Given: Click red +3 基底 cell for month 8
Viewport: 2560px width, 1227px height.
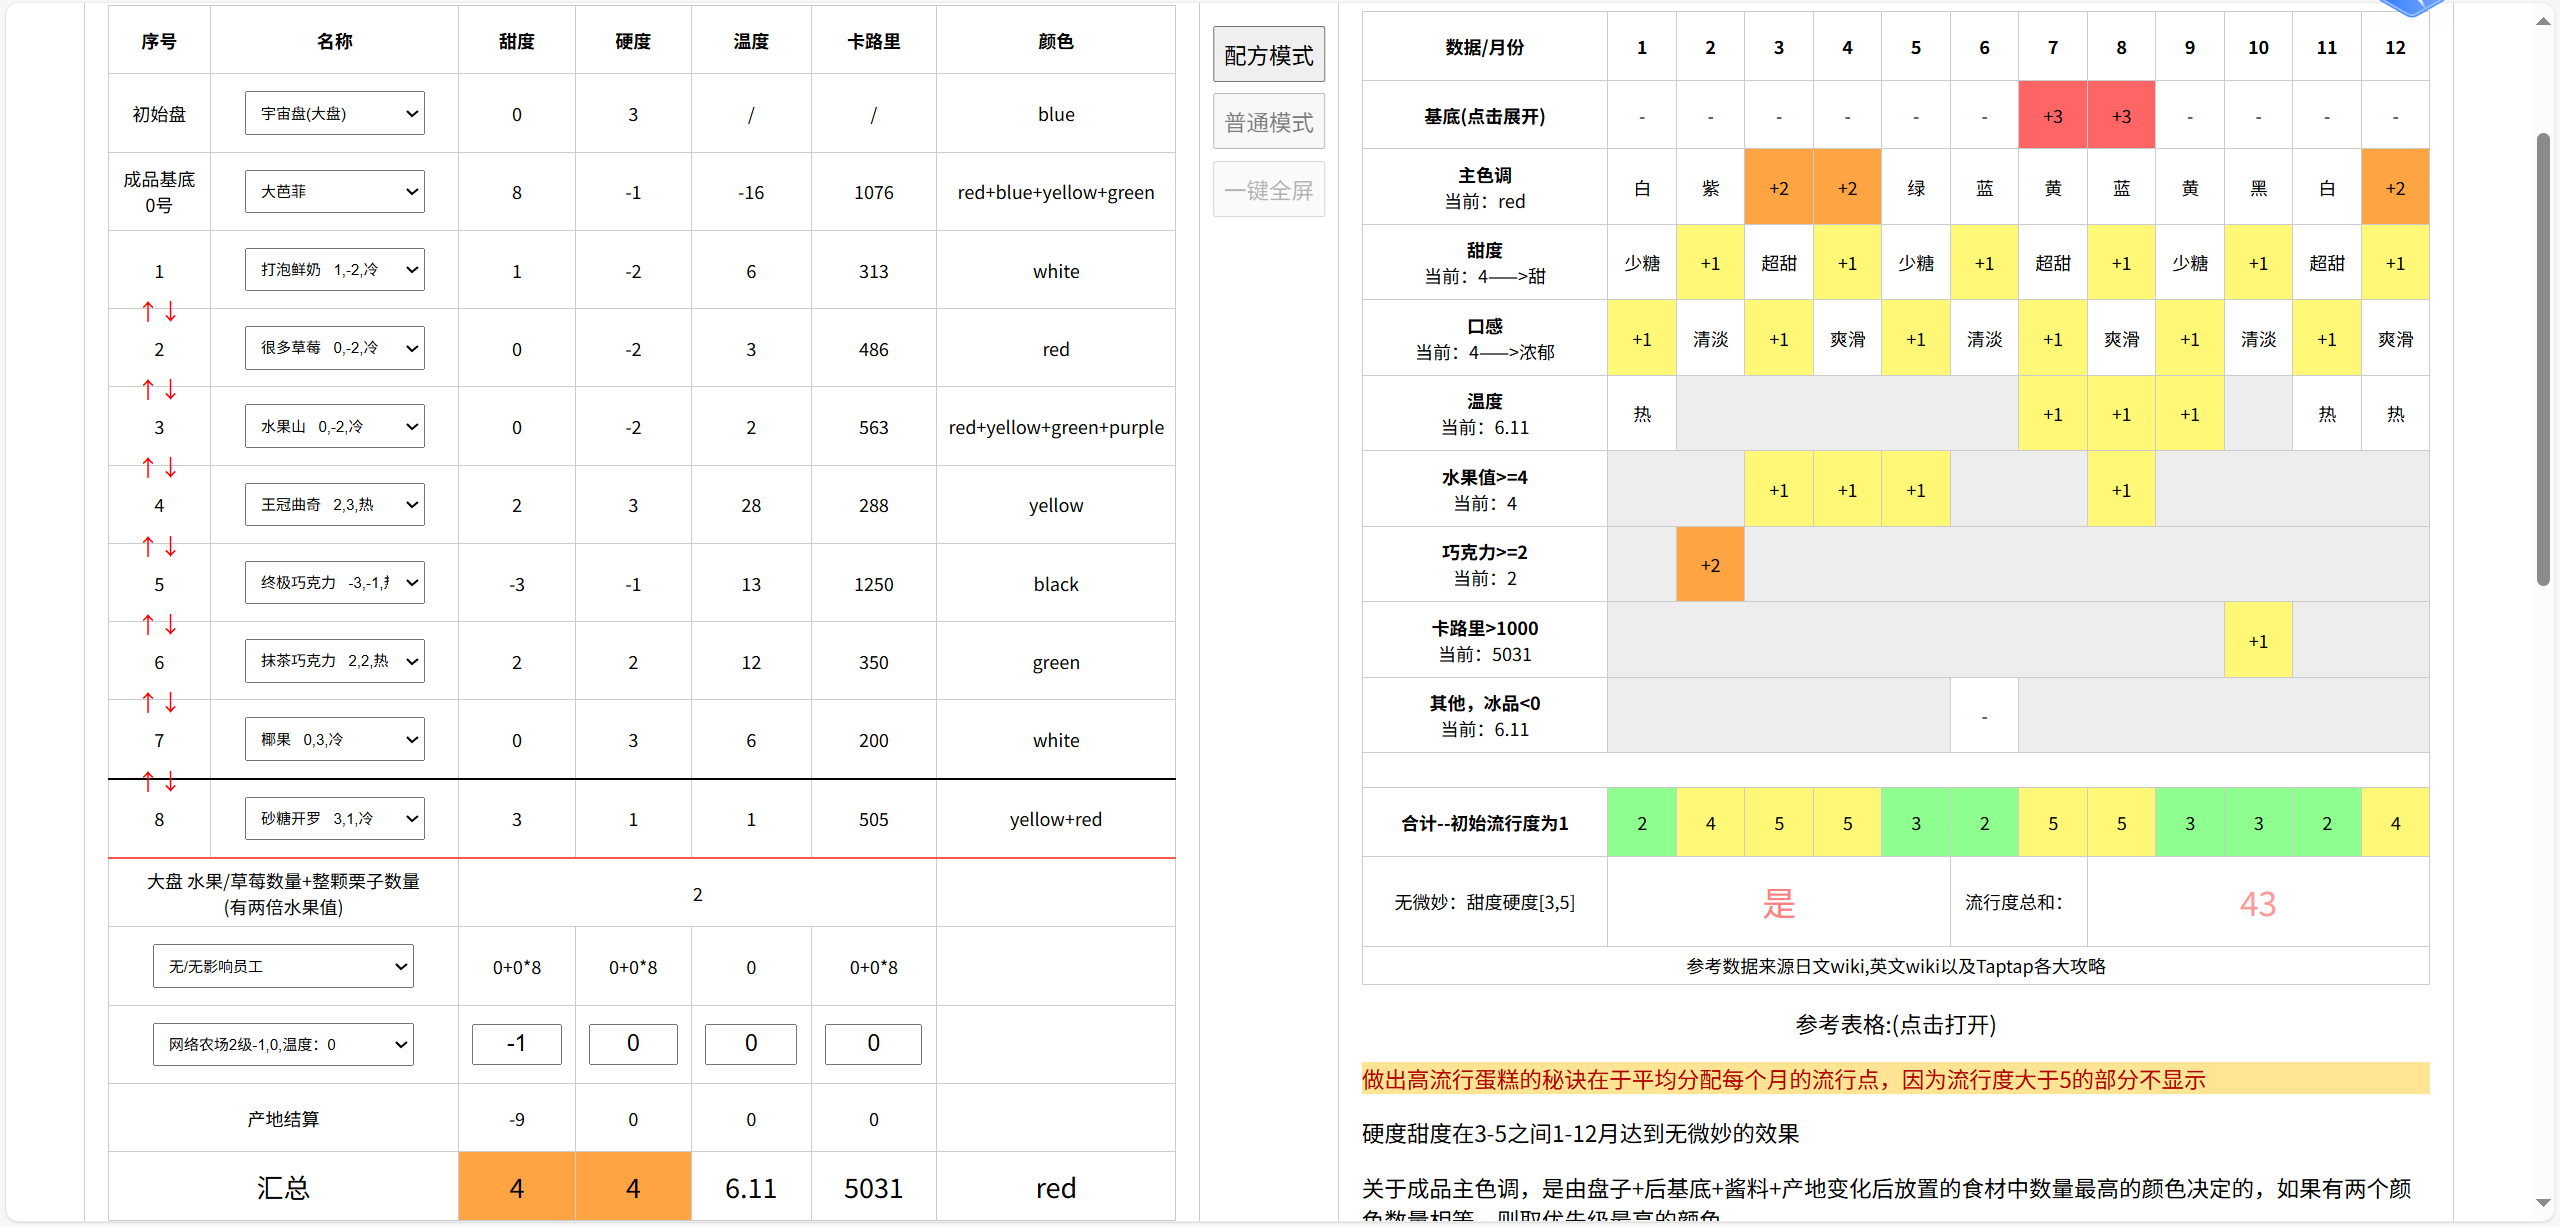Looking at the screenshot, I should pyautogui.click(x=2121, y=116).
